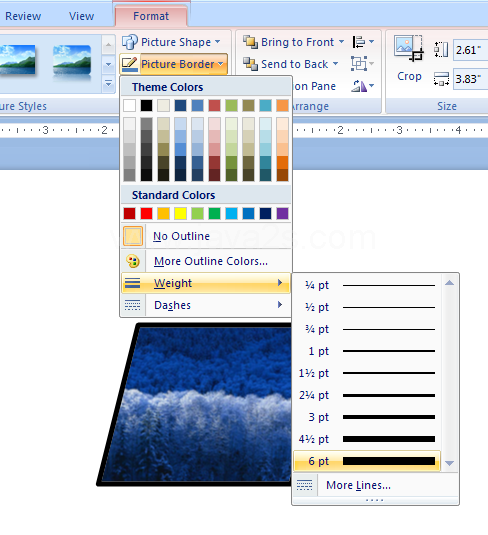Click the Crop tool icon
This screenshot has height=535, width=488.
pyautogui.click(x=409, y=48)
